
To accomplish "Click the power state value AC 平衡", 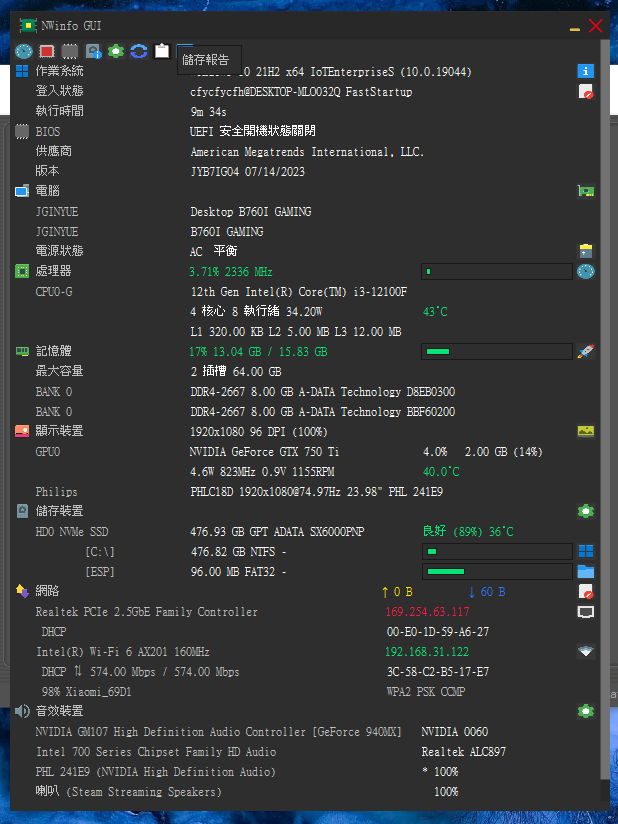I will coord(213,251).
